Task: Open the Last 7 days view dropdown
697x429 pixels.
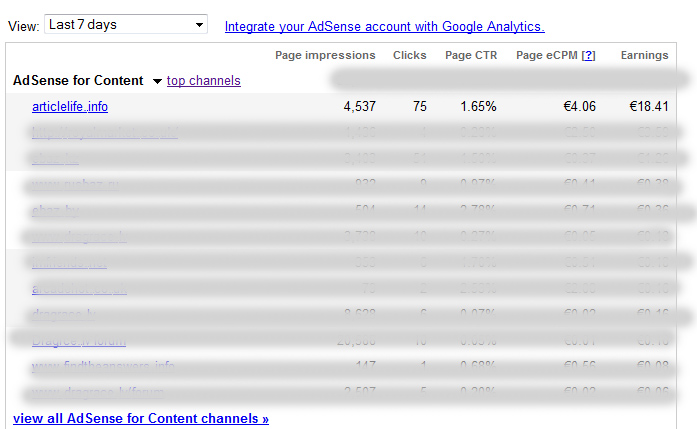Action: coord(126,24)
